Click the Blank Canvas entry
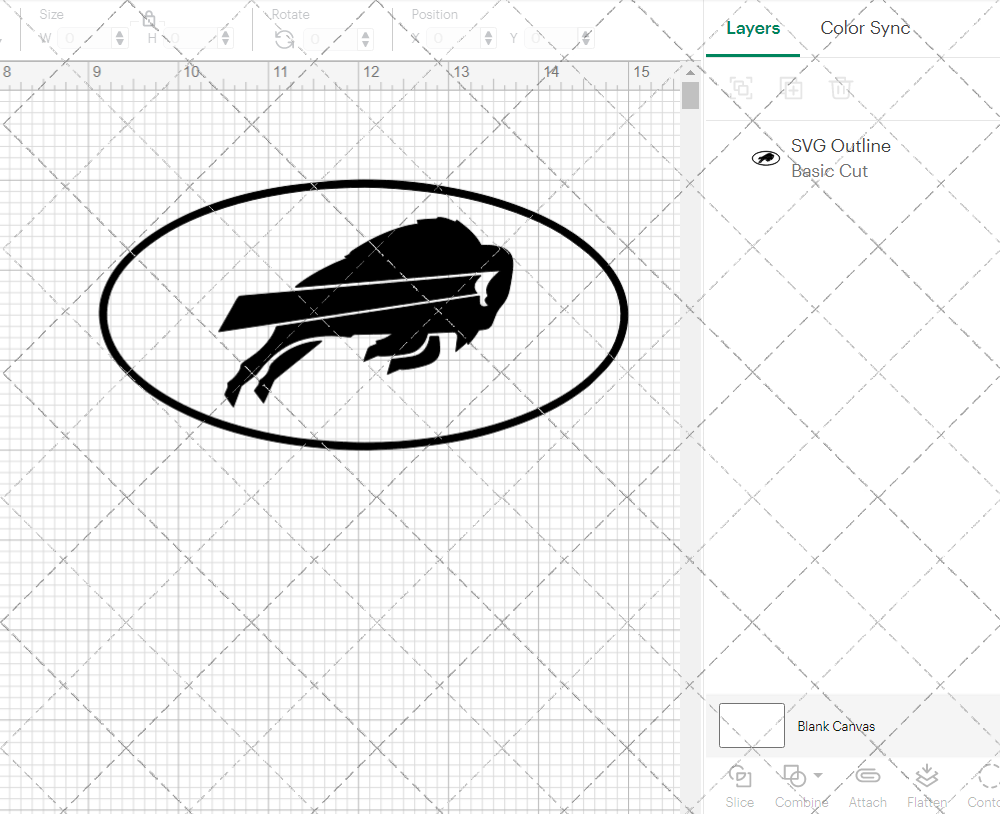Viewport: 1000px width, 814px height. [x=837, y=726]
